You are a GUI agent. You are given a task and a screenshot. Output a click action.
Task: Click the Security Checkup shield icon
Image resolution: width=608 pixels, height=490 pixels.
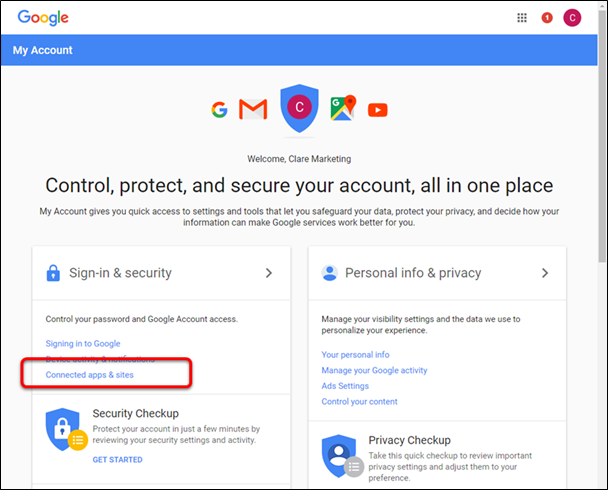click(x=66, y=429)
